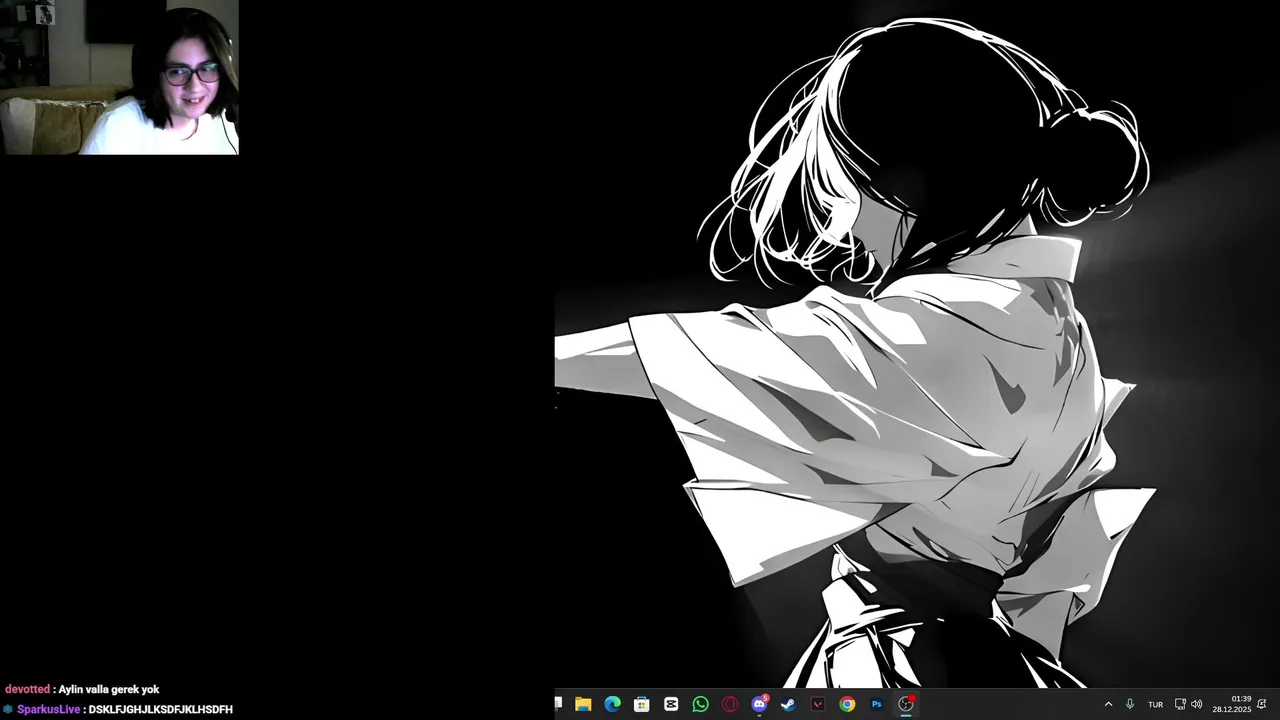Launch Opera GX browser
This screenshot has width=1280, height=720.
[x=730, y=704]
